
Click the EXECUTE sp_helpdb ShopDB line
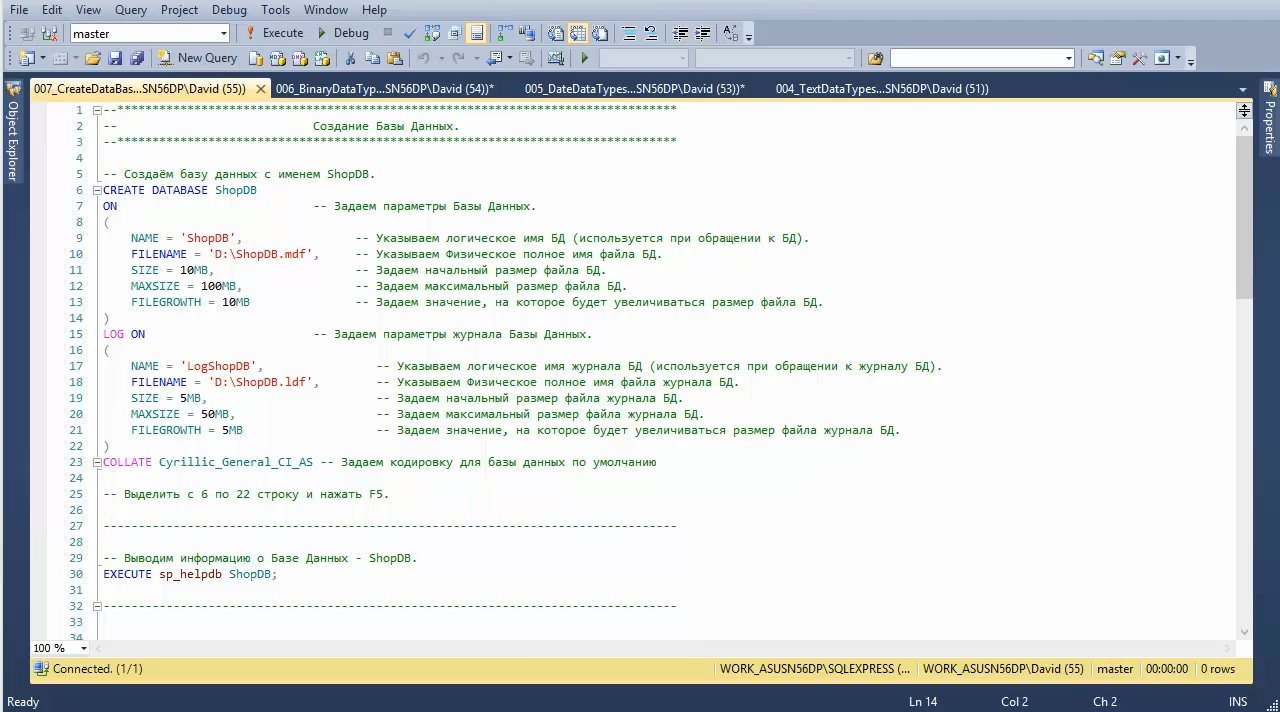[x=190, y=574]
